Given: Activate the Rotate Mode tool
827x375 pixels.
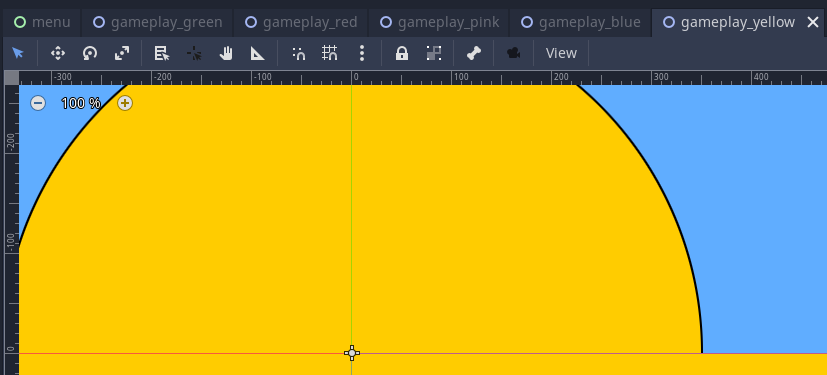Looking at the screenshot, I should tap(90, 53).
